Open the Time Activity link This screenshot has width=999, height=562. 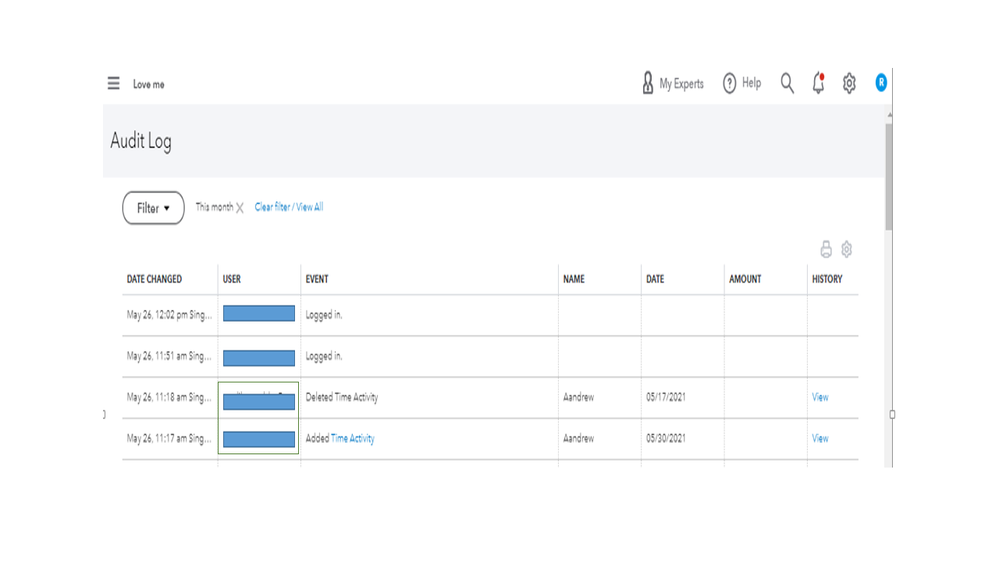pos(353,438)
